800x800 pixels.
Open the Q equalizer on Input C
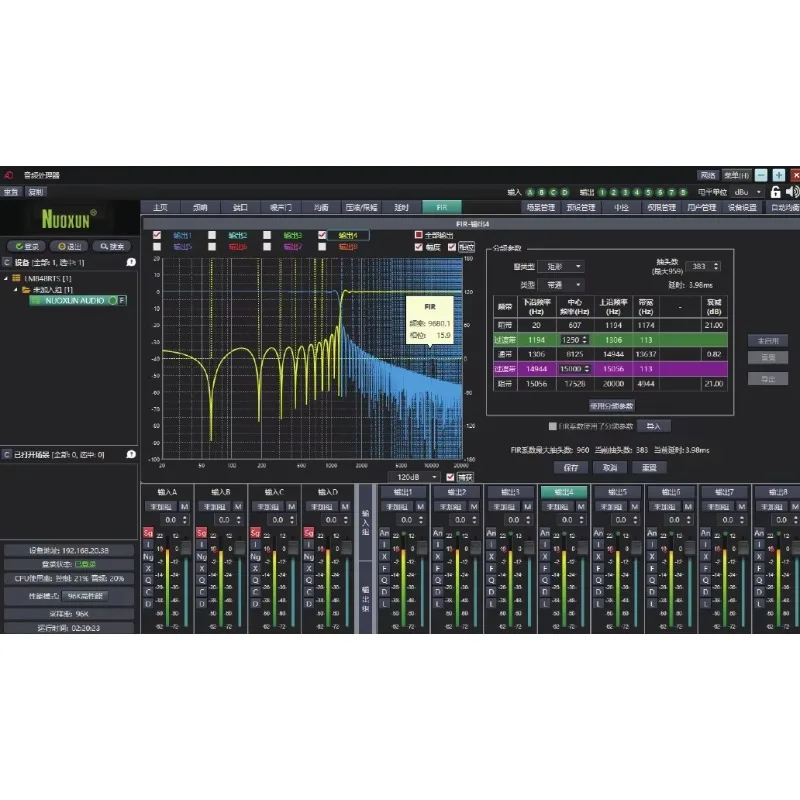[x=255, y=580]
